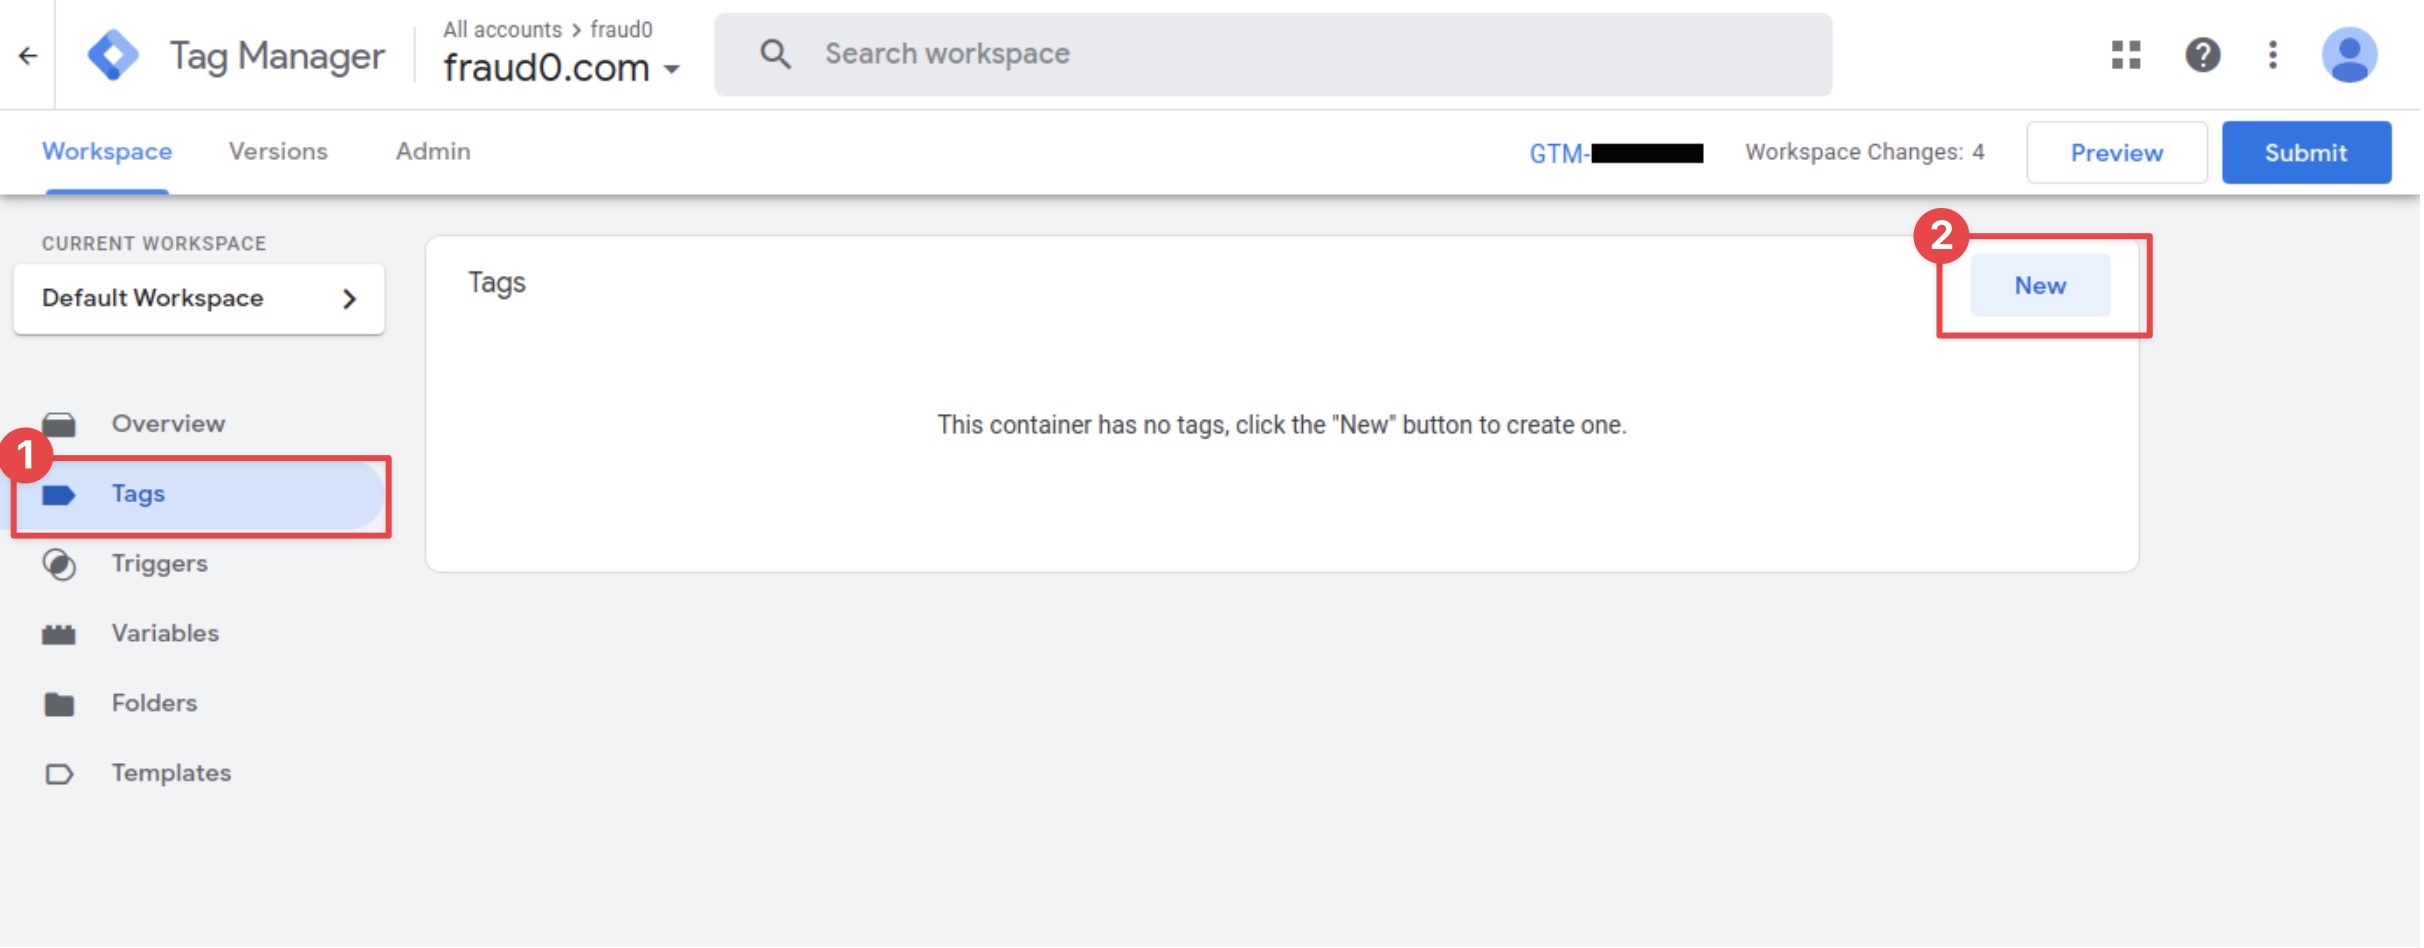The width and height of the screenshot is (2424, 948).
Task: Open the Admin tab
Action: pos(433,152)
